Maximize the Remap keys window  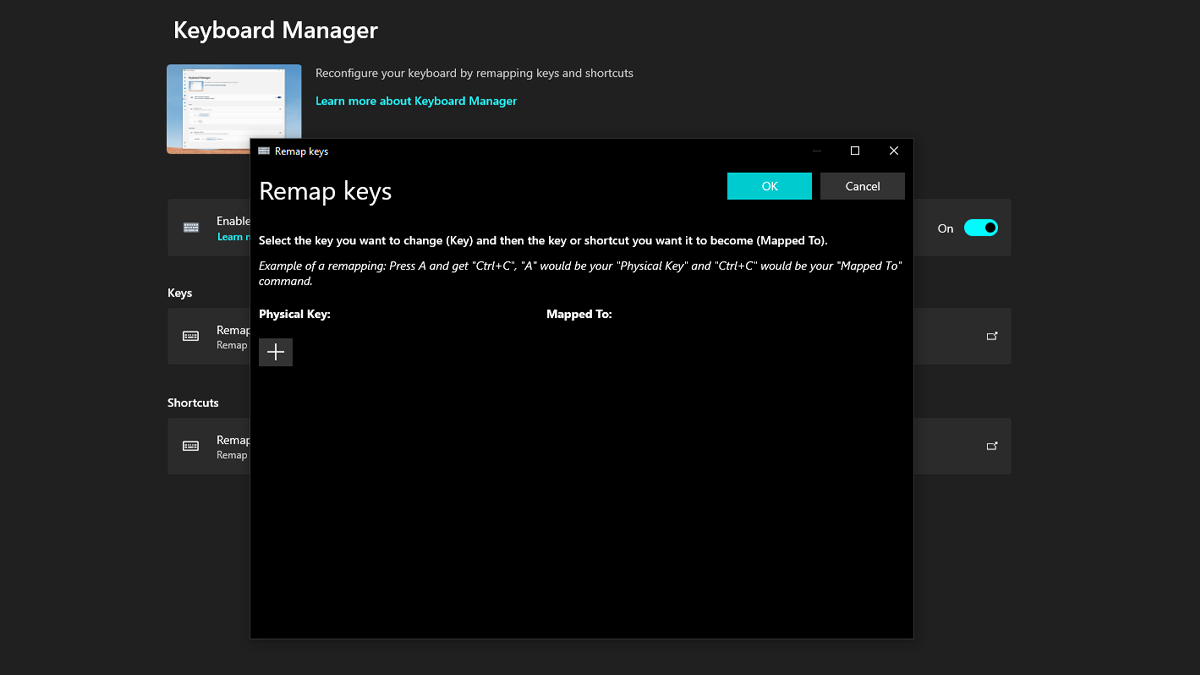tap(855, 151)
